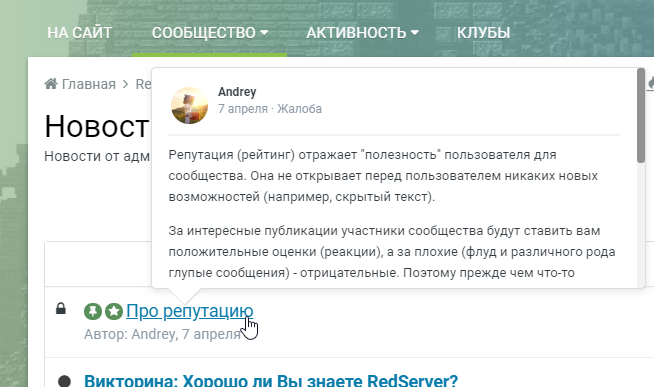Click the green pinned topic icon
This screenshot has width=654, height=387.
click(93, 311)
